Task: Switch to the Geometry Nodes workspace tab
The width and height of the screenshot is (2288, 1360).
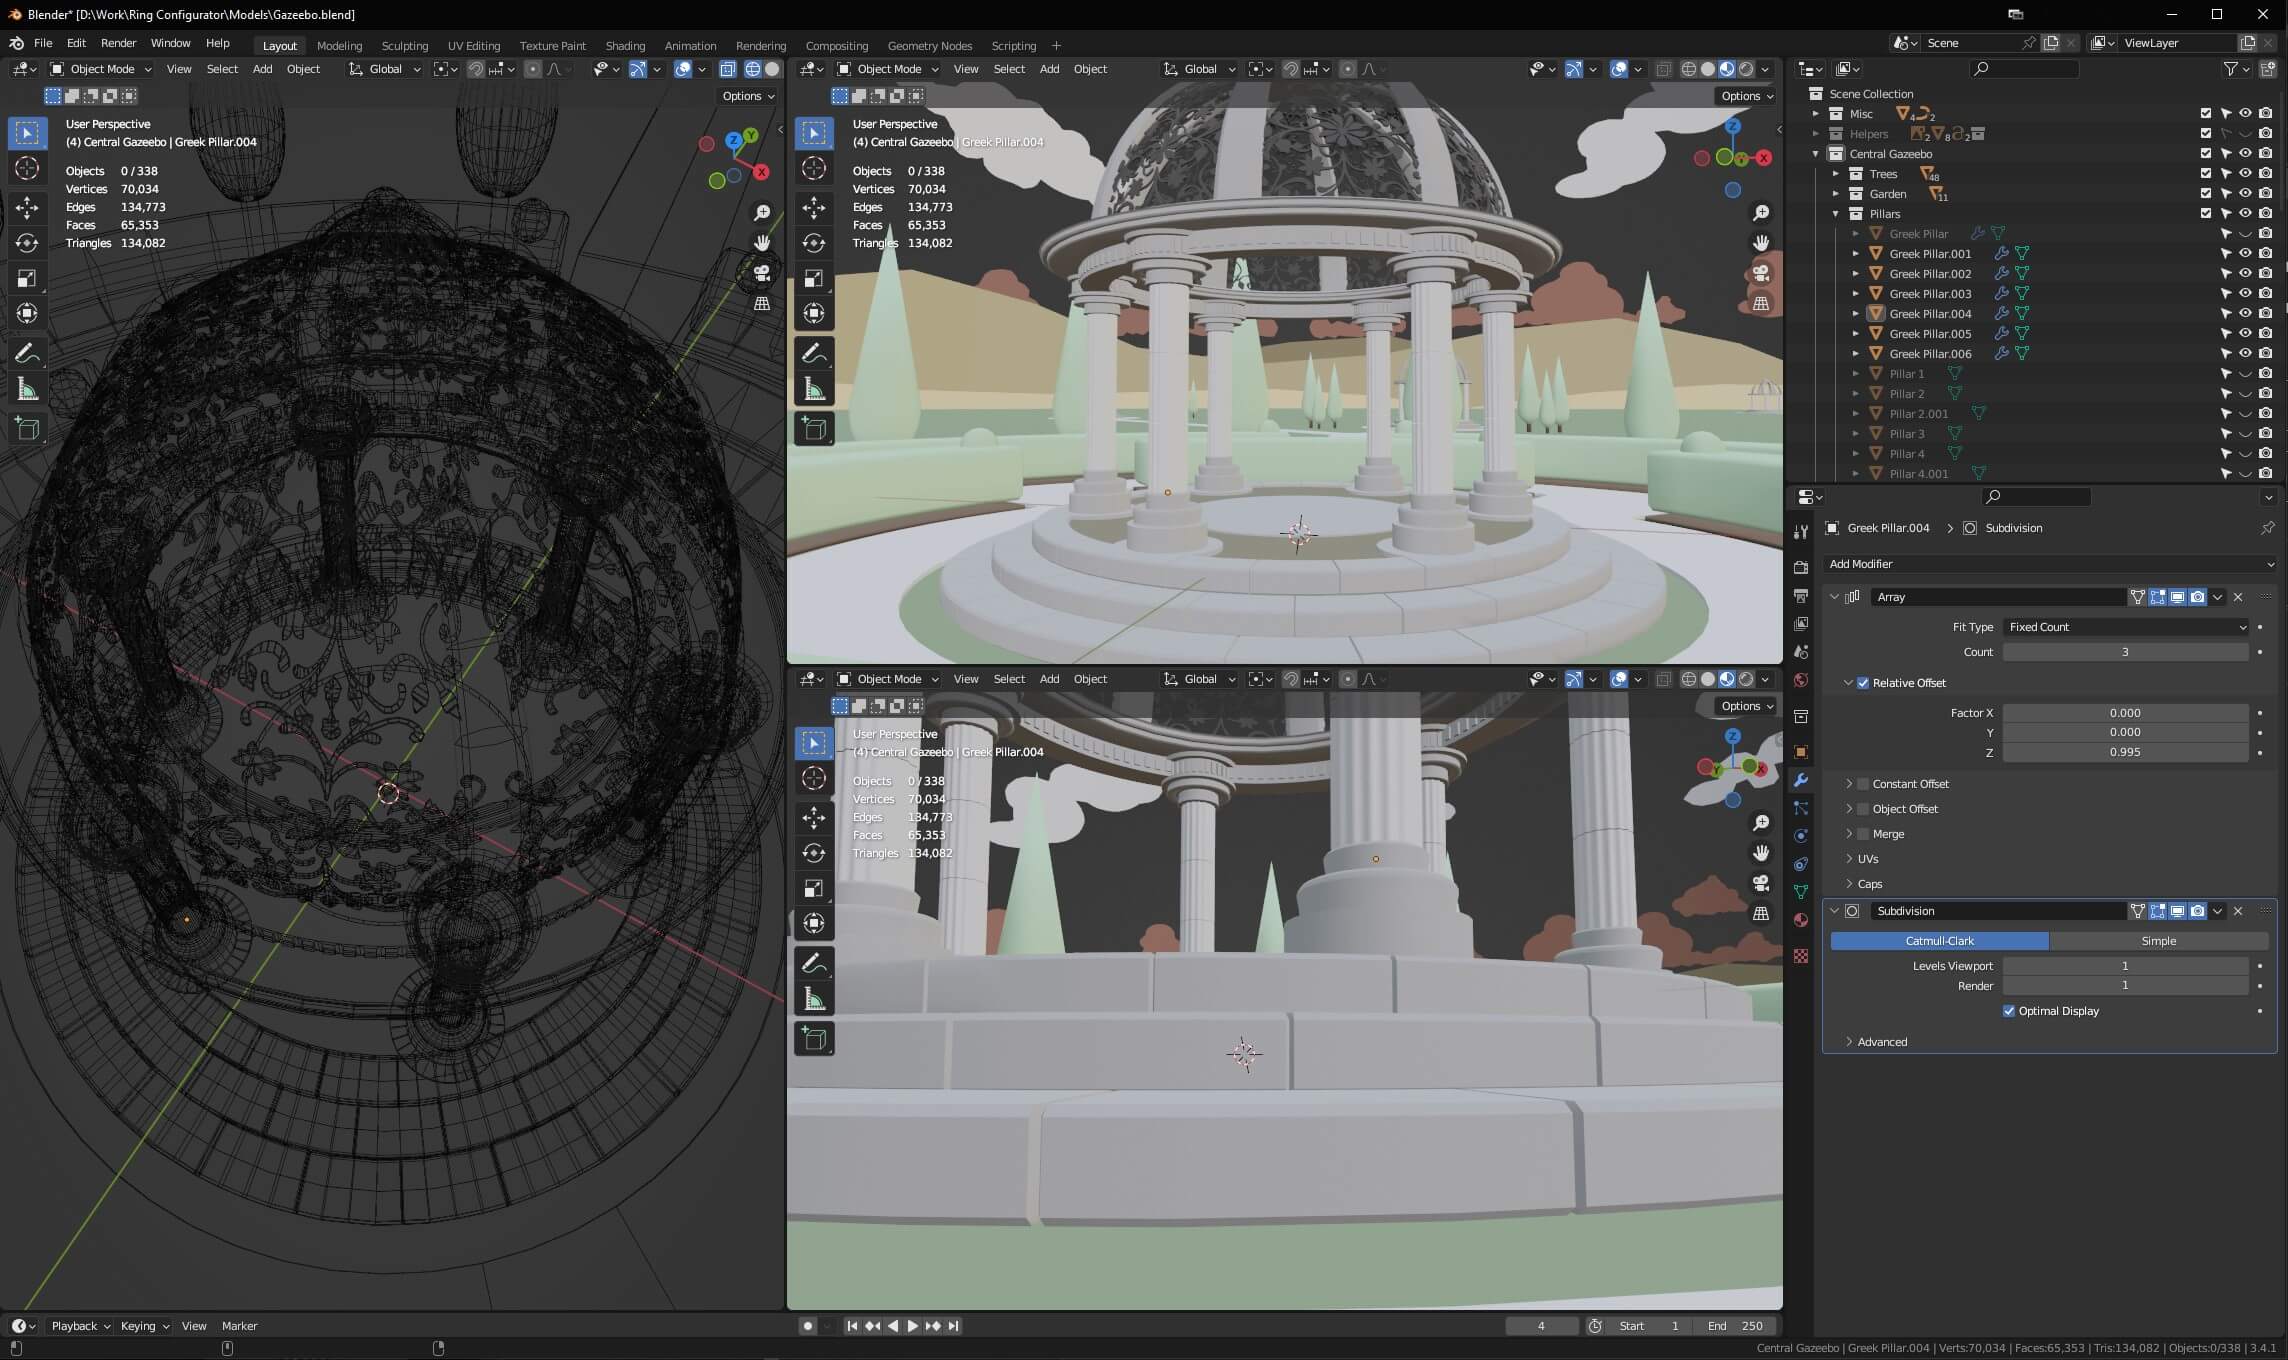Action: click(929, 46)
